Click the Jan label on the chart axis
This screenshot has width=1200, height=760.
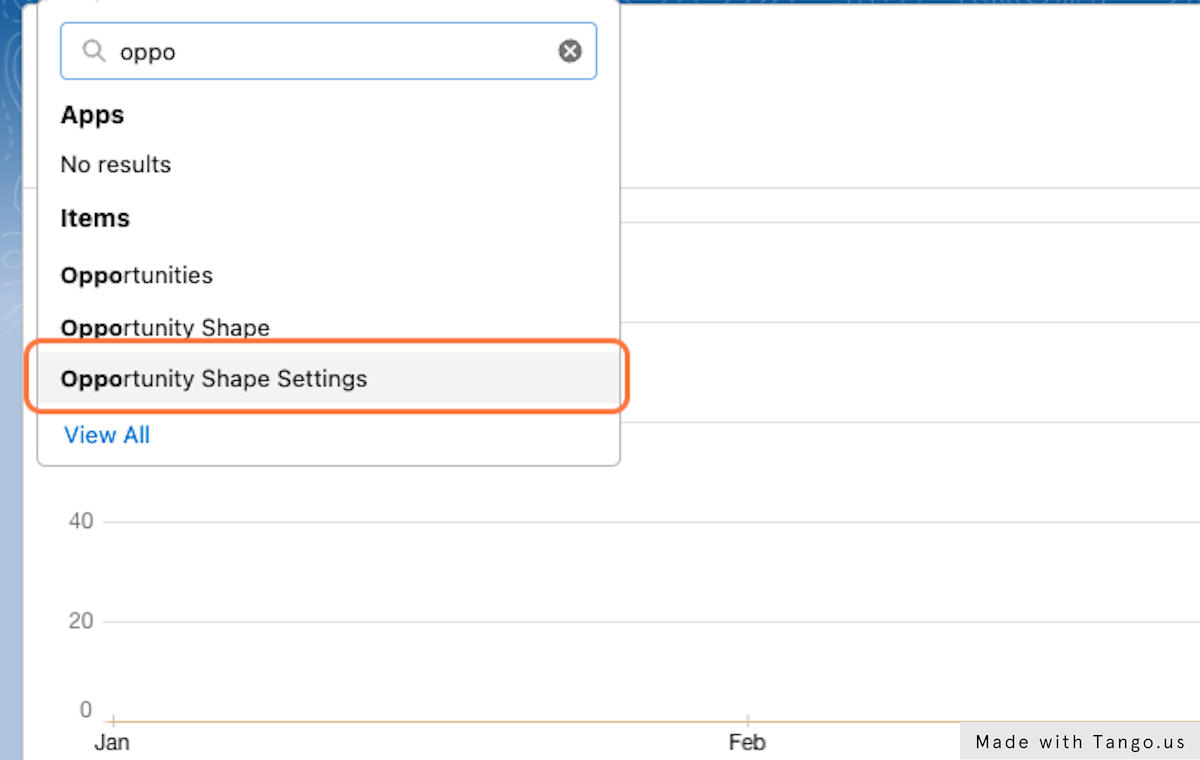(112, 742)
